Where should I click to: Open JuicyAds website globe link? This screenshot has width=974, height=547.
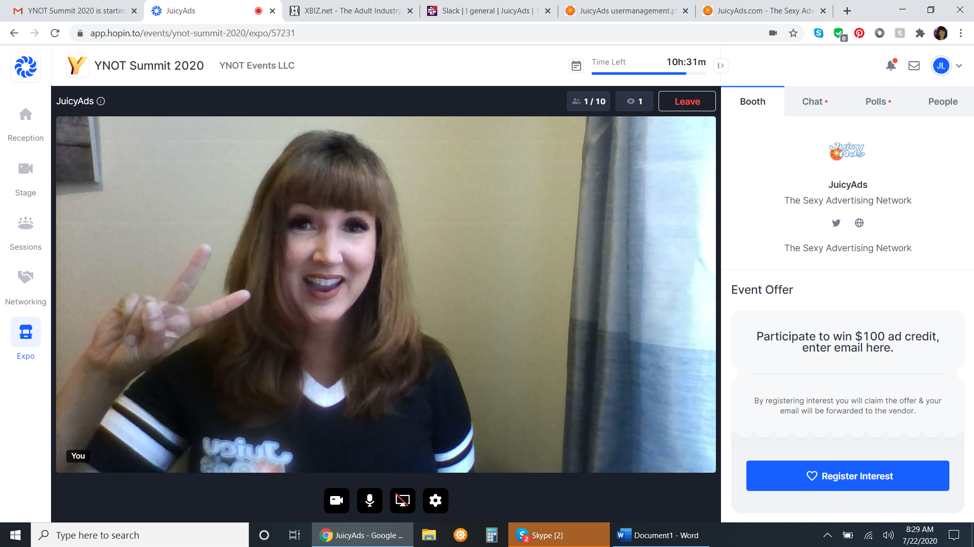click(859, 223)
